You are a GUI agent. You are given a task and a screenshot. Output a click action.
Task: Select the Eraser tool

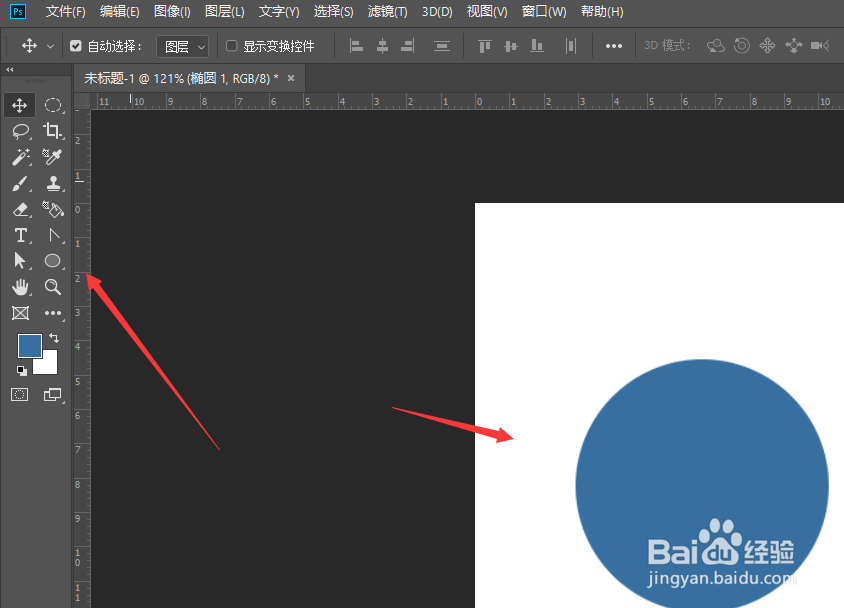click(20, 209)
